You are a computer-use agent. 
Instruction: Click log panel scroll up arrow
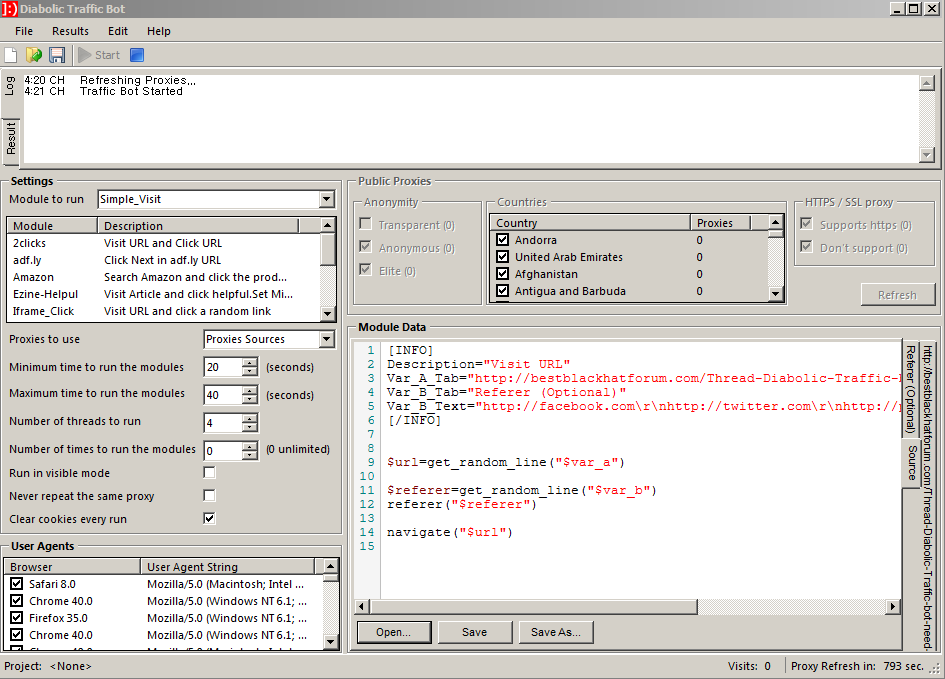(927, 83)
